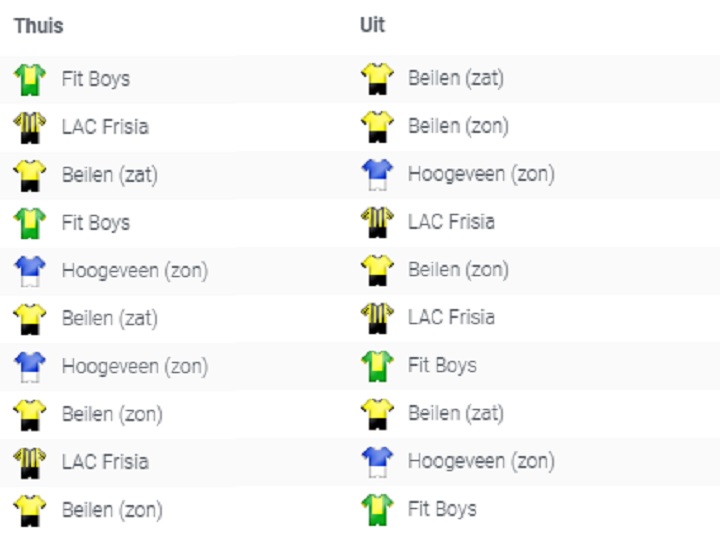Open Beilen (zat) away team in eighth row

click(456, 413)
